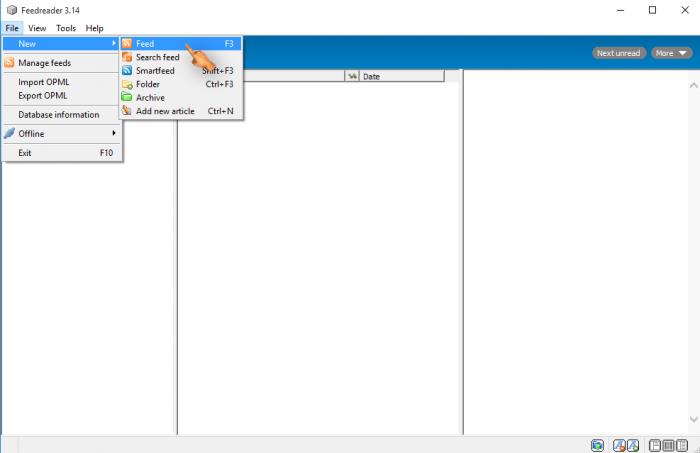Open the View menu
This screenshot has height=453, width=700.
click(37, 28)
